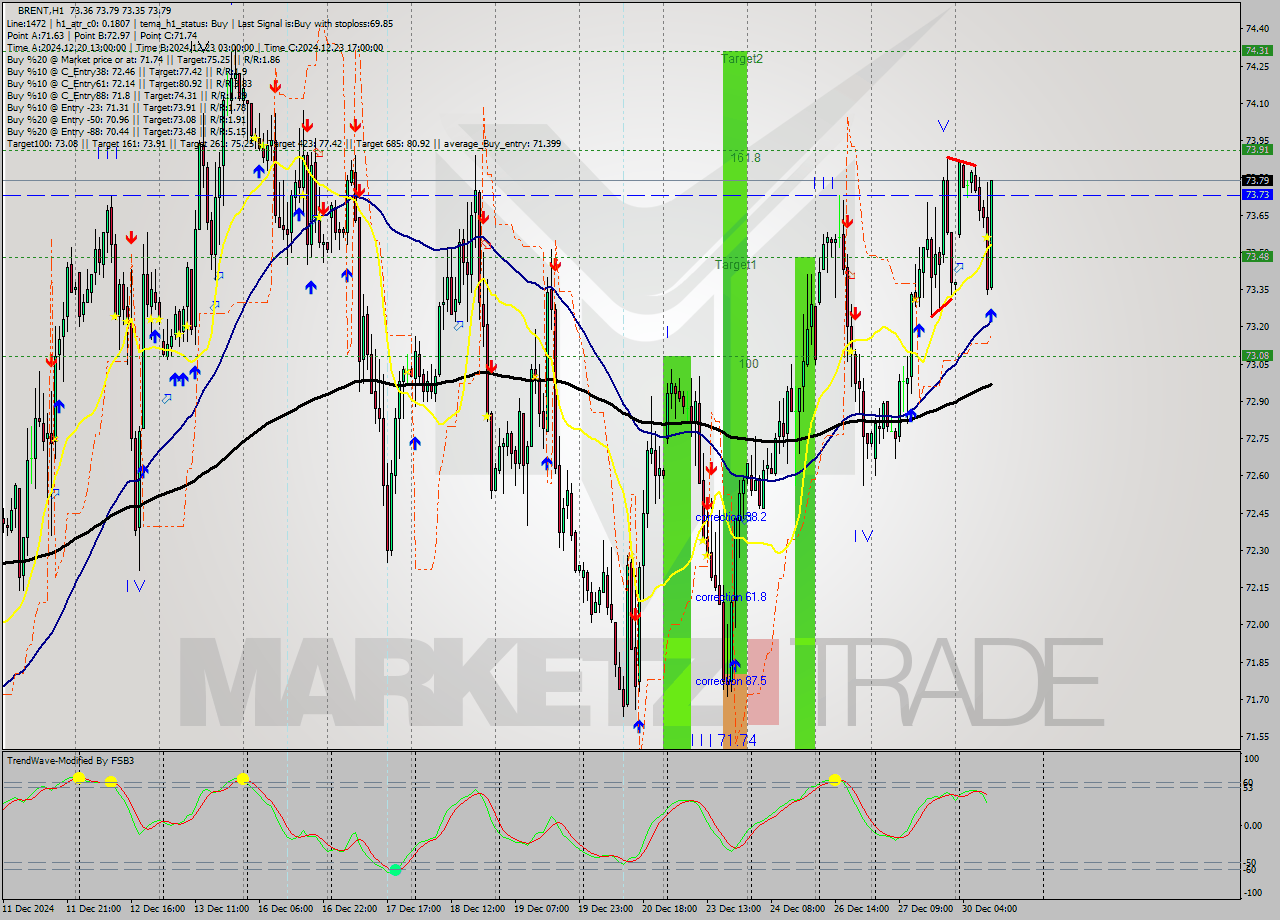This screenshot has height=920, width=1280.
Task: Select the green 74.31 price tag
Action: [1257, 50]
